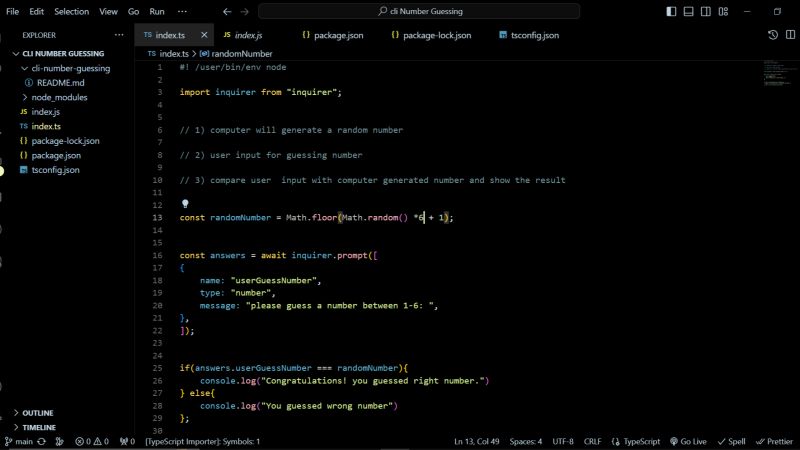Click the Prettier status bar item
Viewport: 800px width, 450px height.
tap(774, 441)
